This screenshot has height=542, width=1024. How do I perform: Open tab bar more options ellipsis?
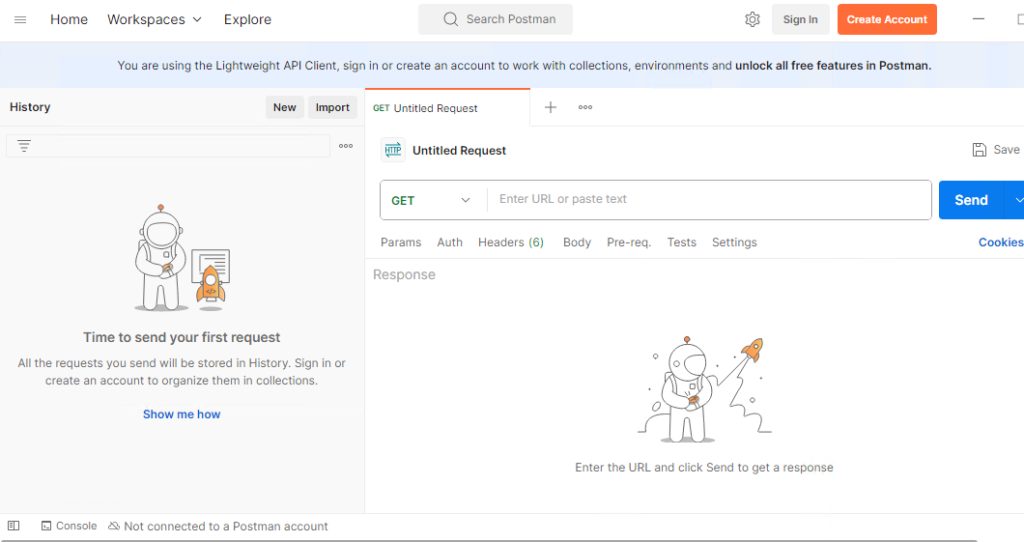click(x=585, y=107)
